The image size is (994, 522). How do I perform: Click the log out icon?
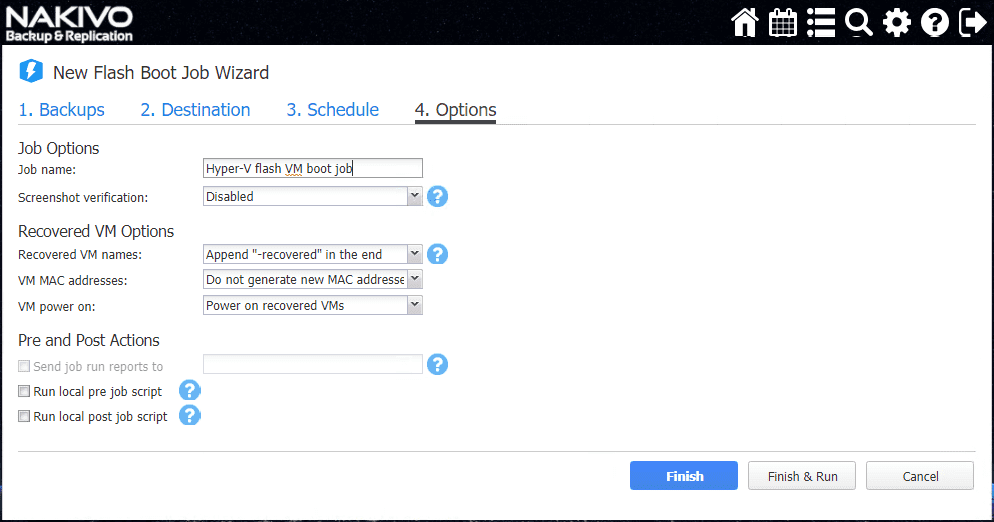tap(973, 22)
